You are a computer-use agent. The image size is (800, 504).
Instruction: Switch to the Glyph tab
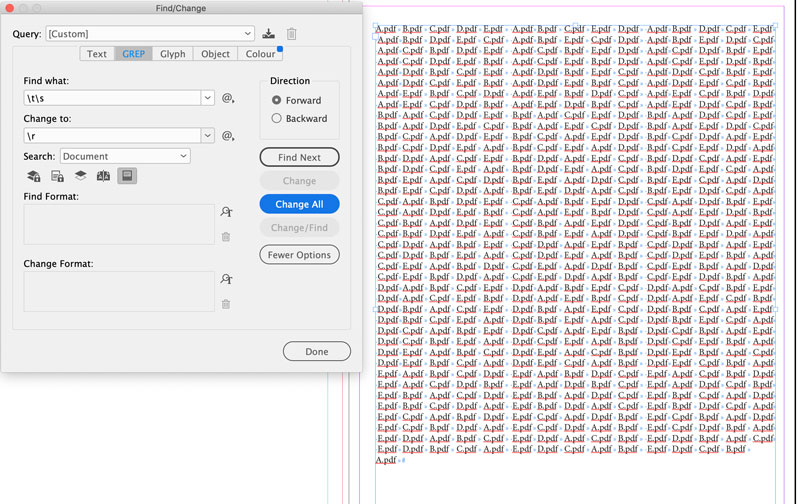[173, 54]
